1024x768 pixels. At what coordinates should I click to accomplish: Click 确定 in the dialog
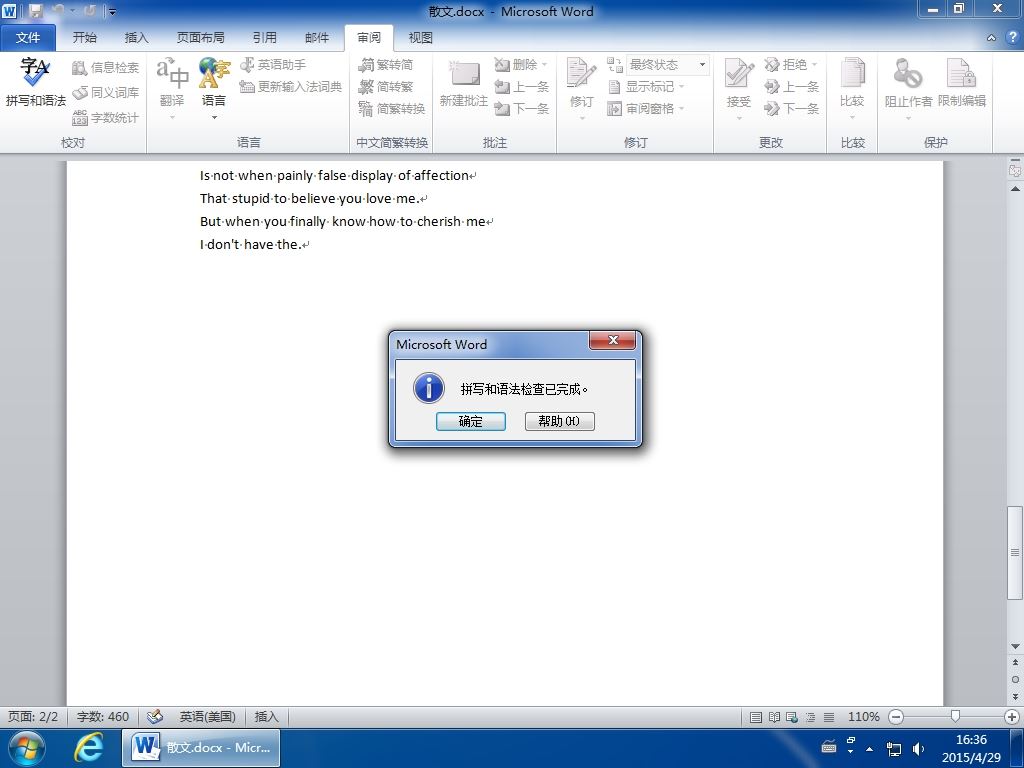tap(471, 421)
